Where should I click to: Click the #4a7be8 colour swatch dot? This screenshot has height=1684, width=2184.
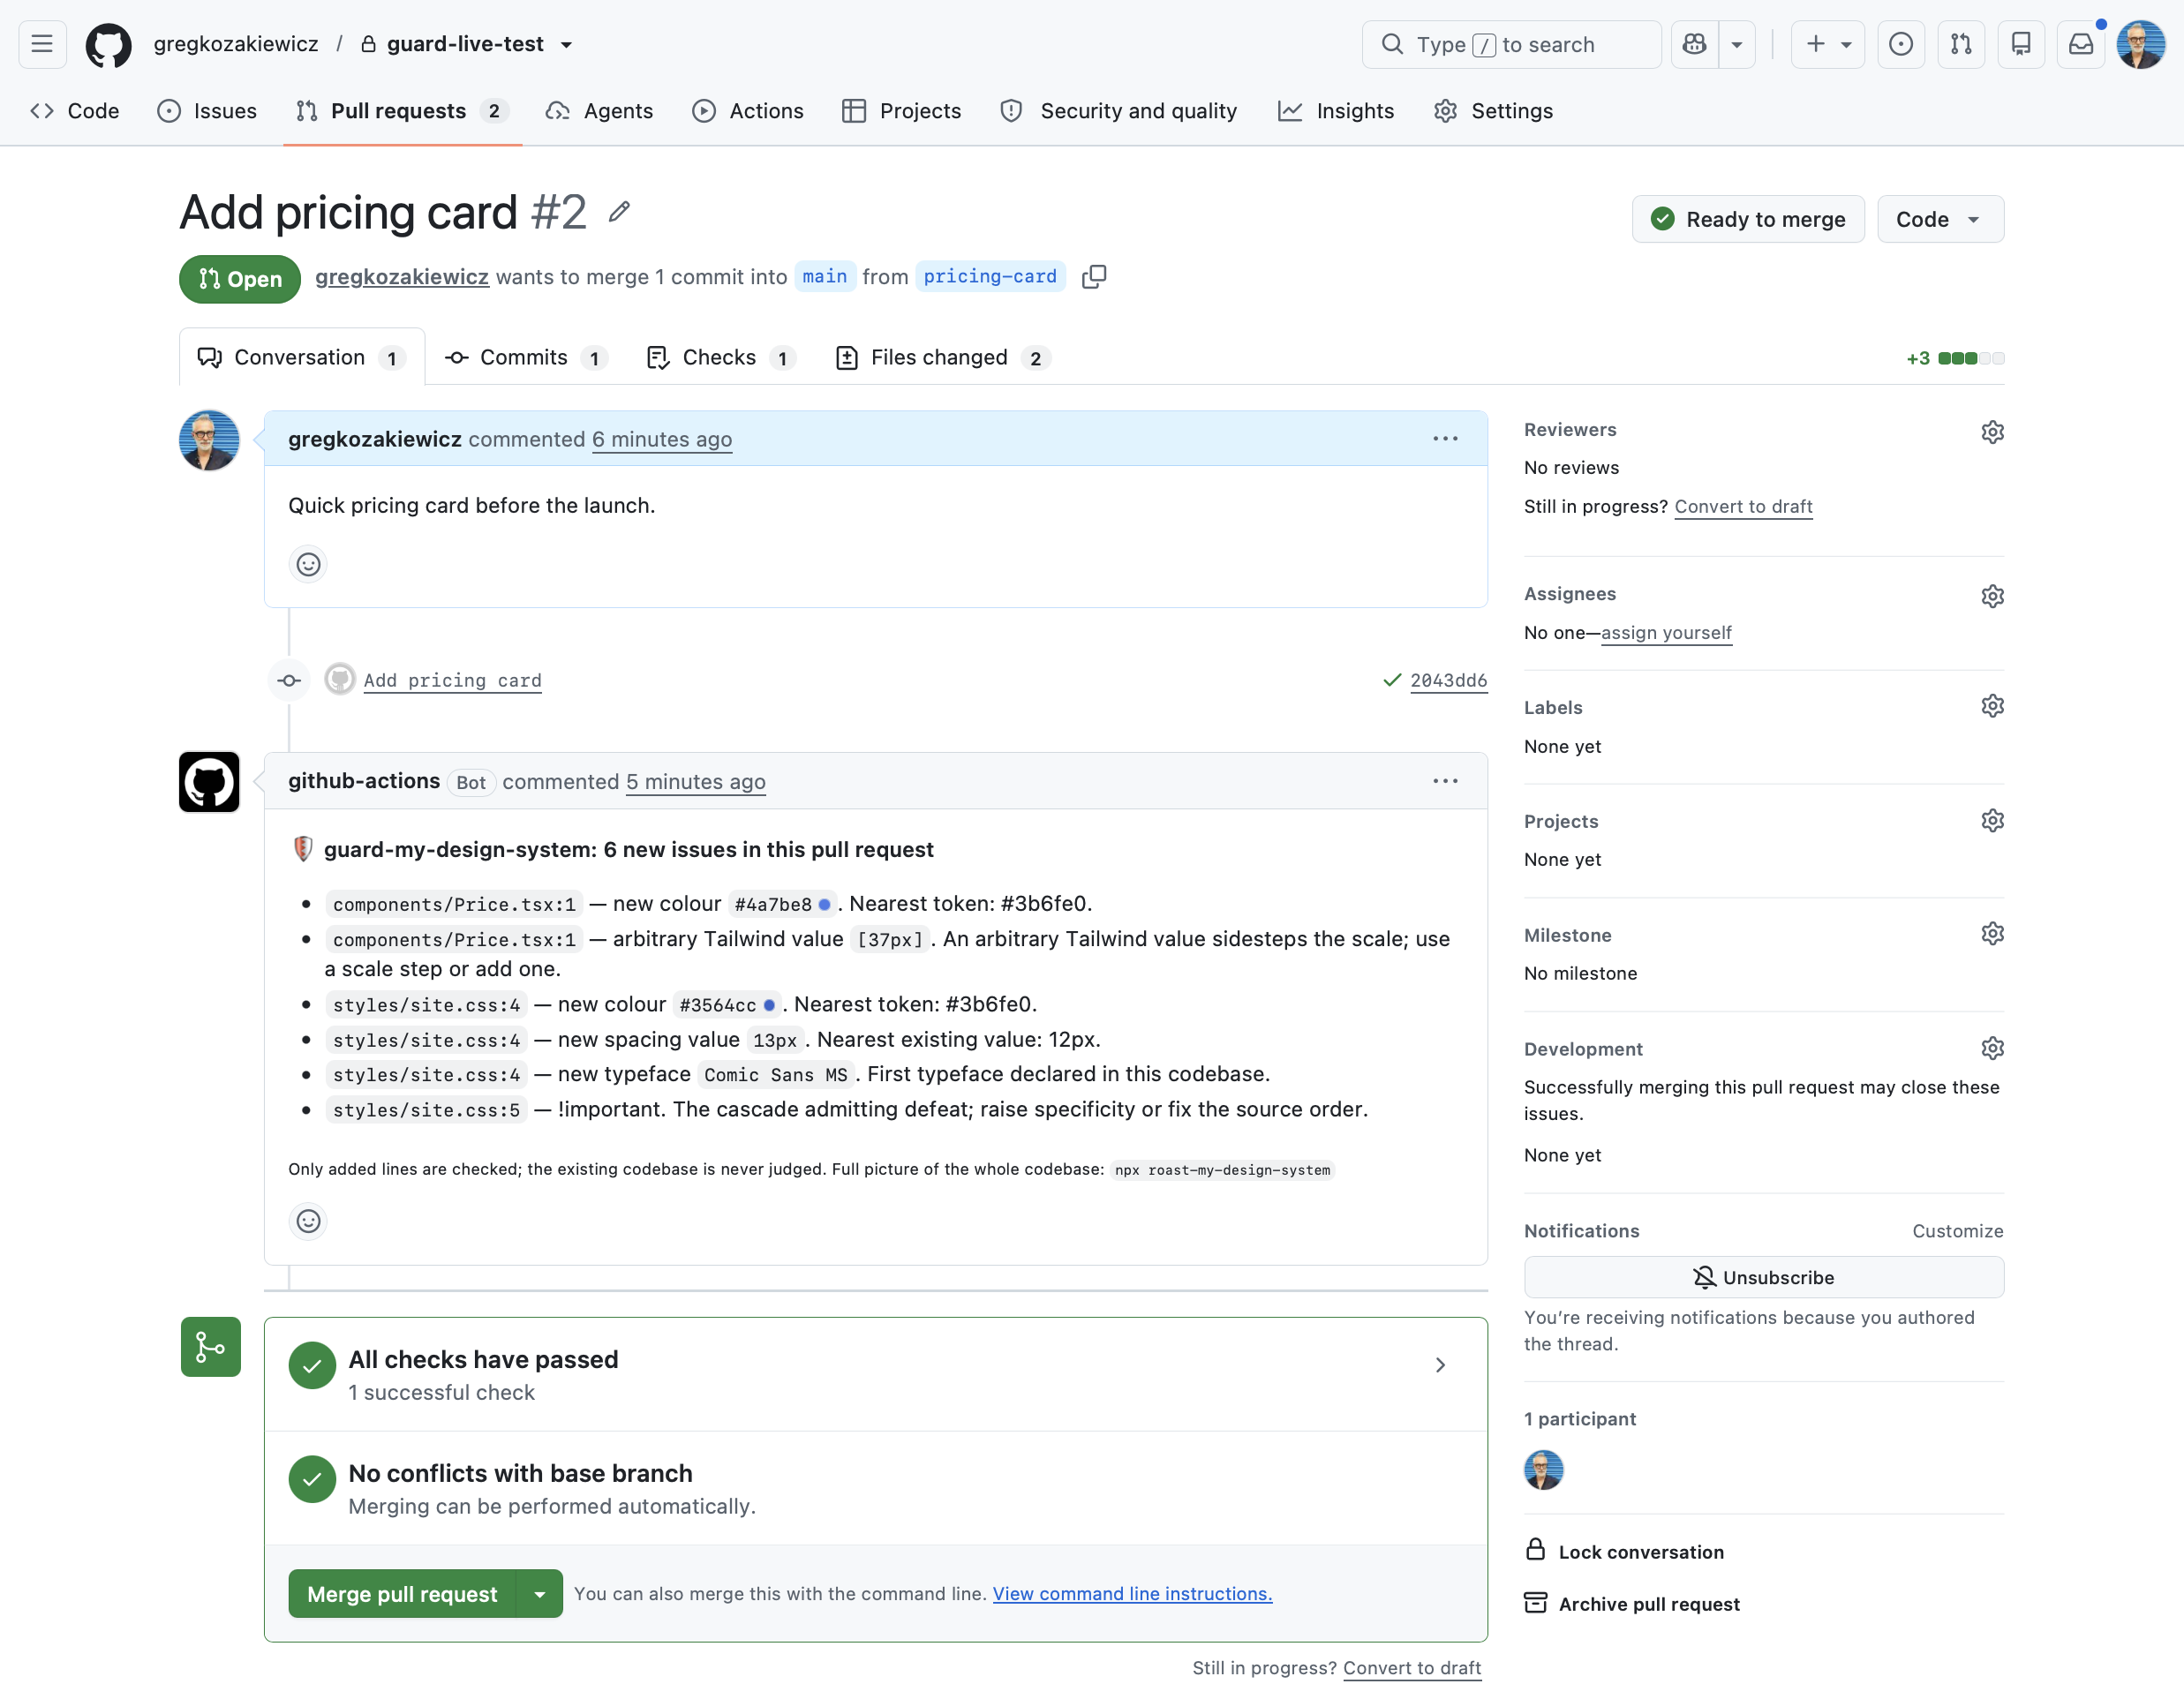click(824, 904)
